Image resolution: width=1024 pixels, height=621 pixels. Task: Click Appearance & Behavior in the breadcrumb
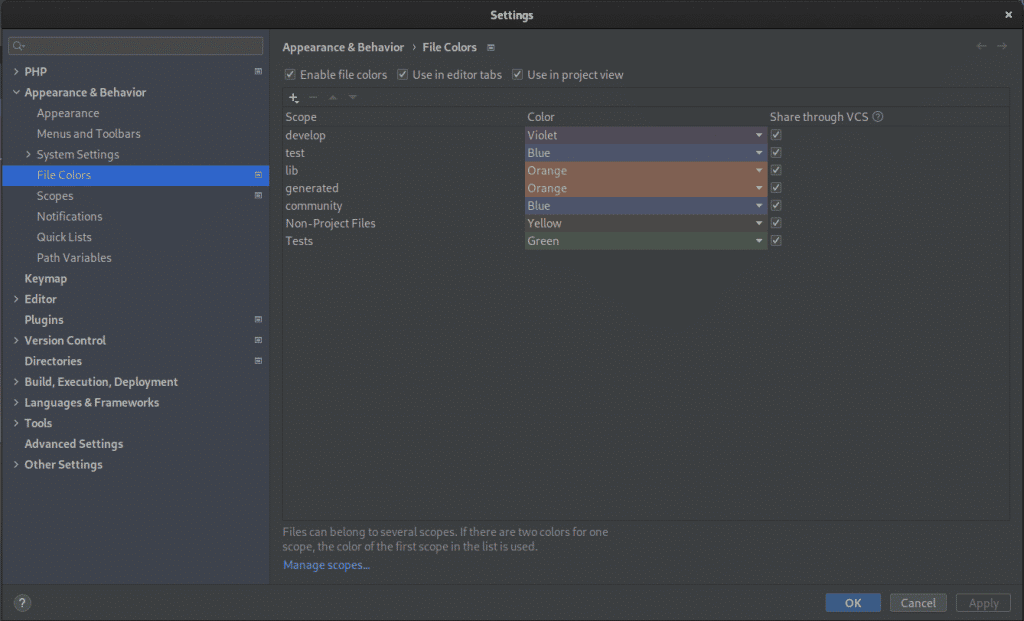tap(343, 47)
